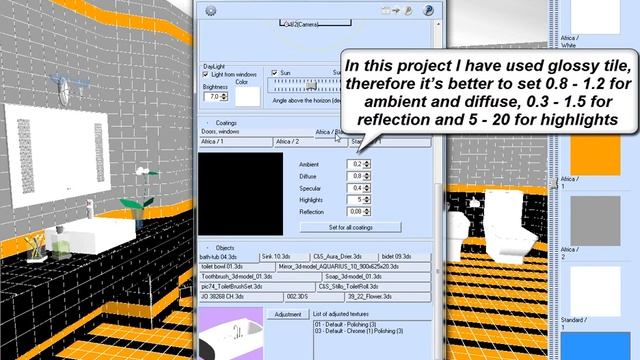
Task: Select the C&S_Stillo_ToiletRoll.3ds object
Action: click(373, 287)
